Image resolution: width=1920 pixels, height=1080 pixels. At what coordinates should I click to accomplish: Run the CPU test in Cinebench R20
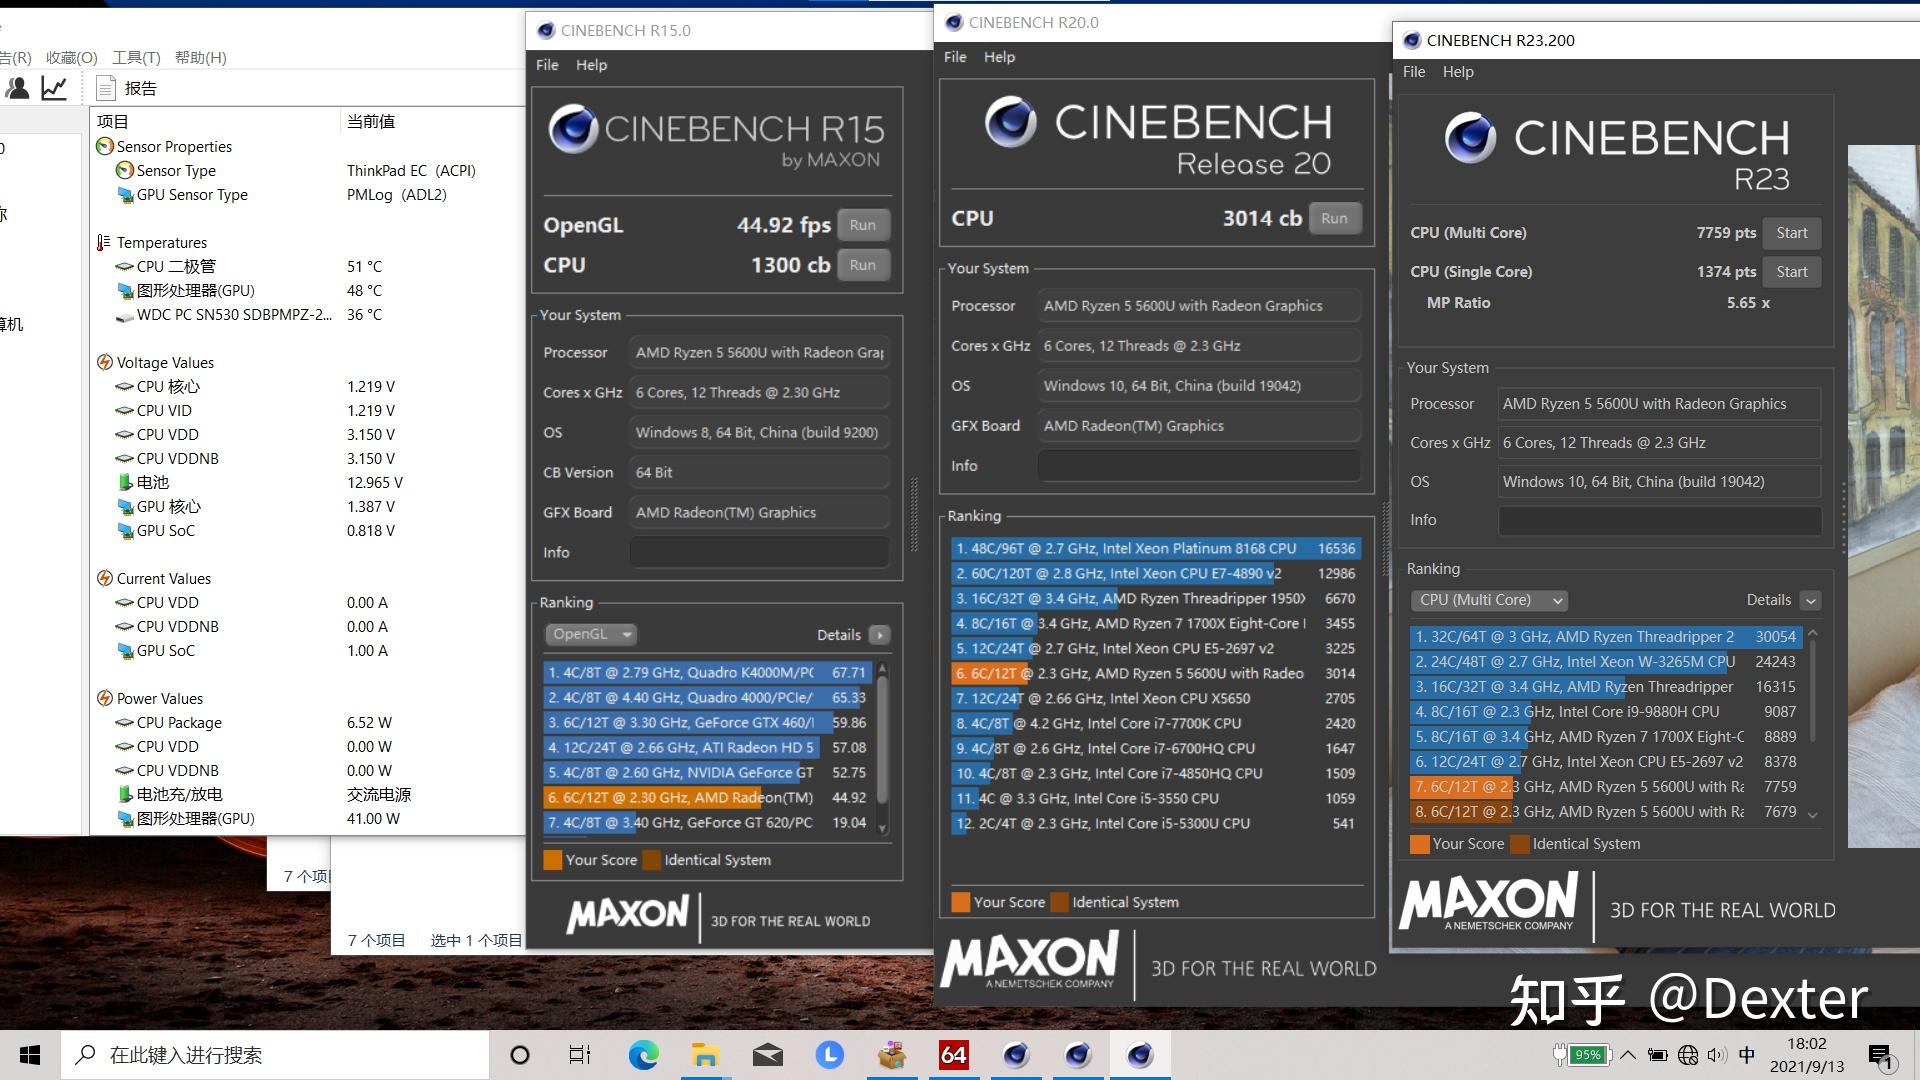(x=1333, y=218)
